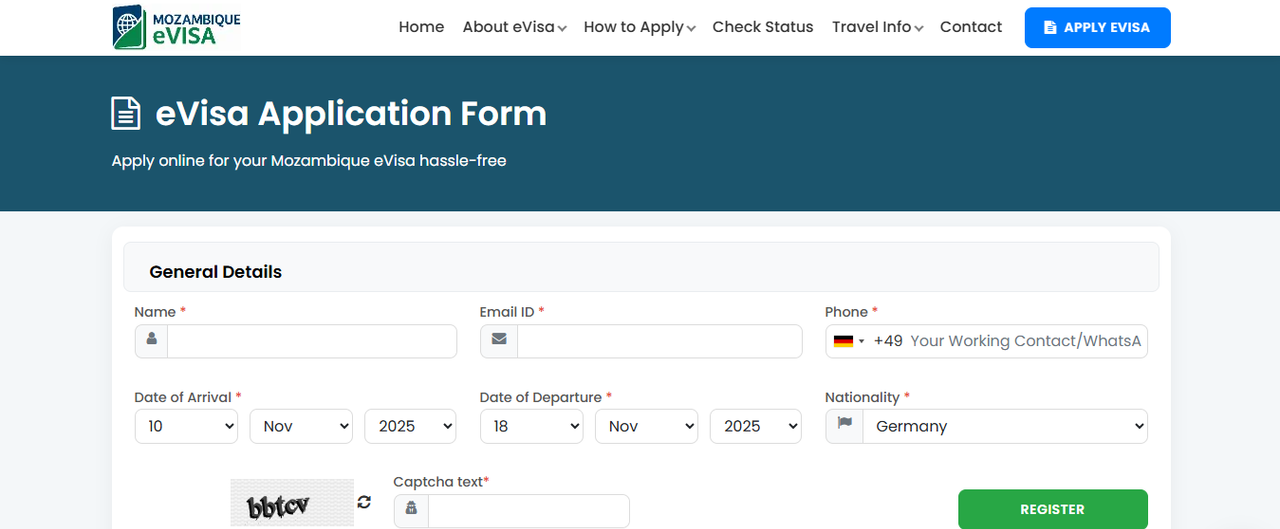This screenshot has height=529, width=1280.
Task: Expand the Nationality dropdown showing Germany
Action: pyautogui.click(x=1004, y=426)
